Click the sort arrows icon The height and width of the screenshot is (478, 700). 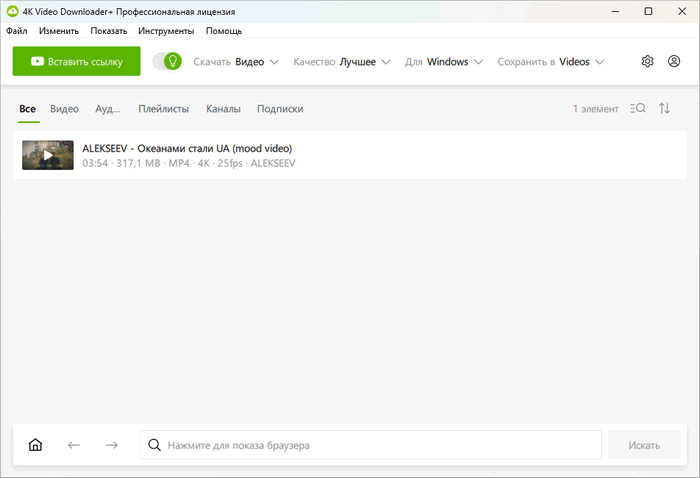pos(664,108)
